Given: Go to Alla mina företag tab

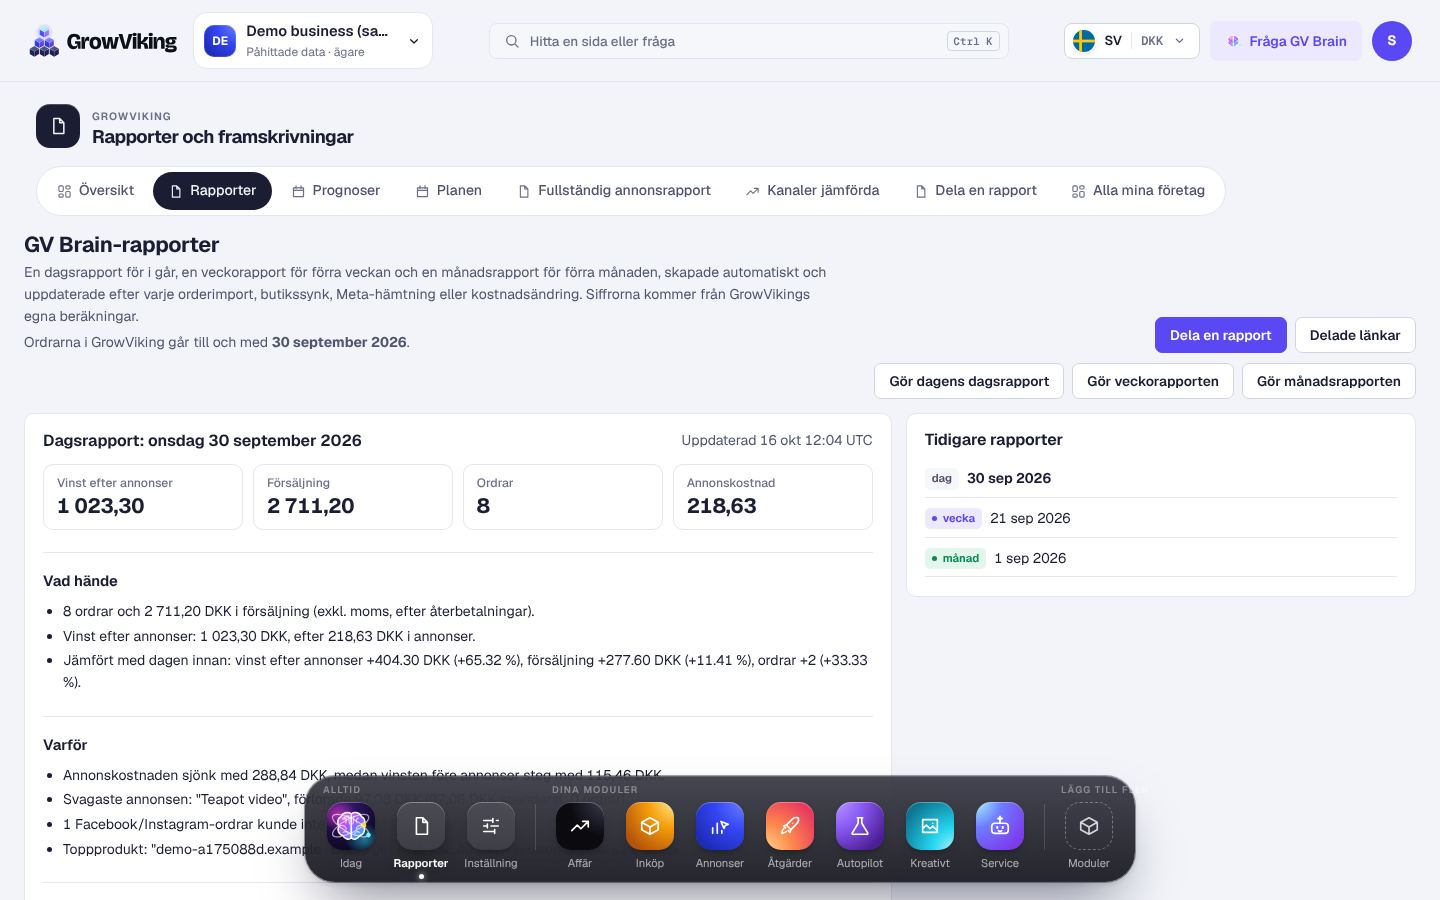Looking at the screenshot, I should click(1138, 191).
